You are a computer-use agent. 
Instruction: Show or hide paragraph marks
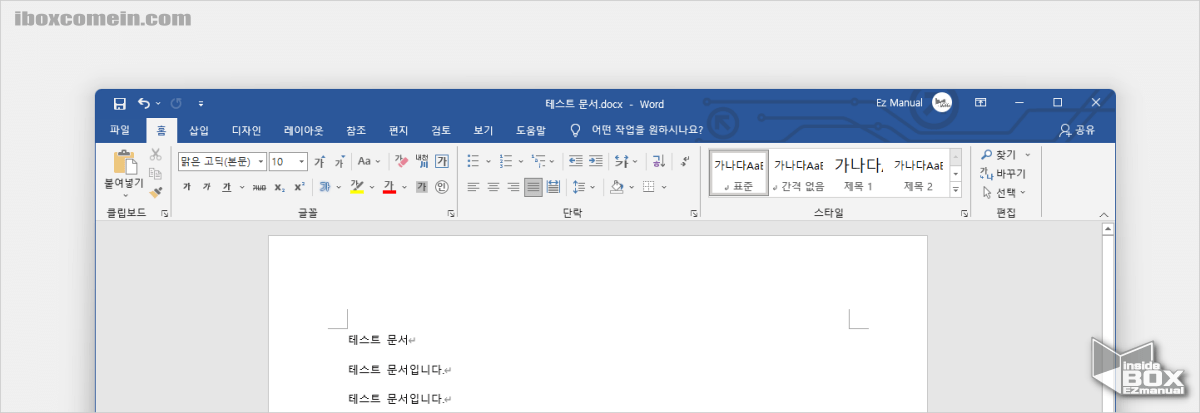[684, 161]
